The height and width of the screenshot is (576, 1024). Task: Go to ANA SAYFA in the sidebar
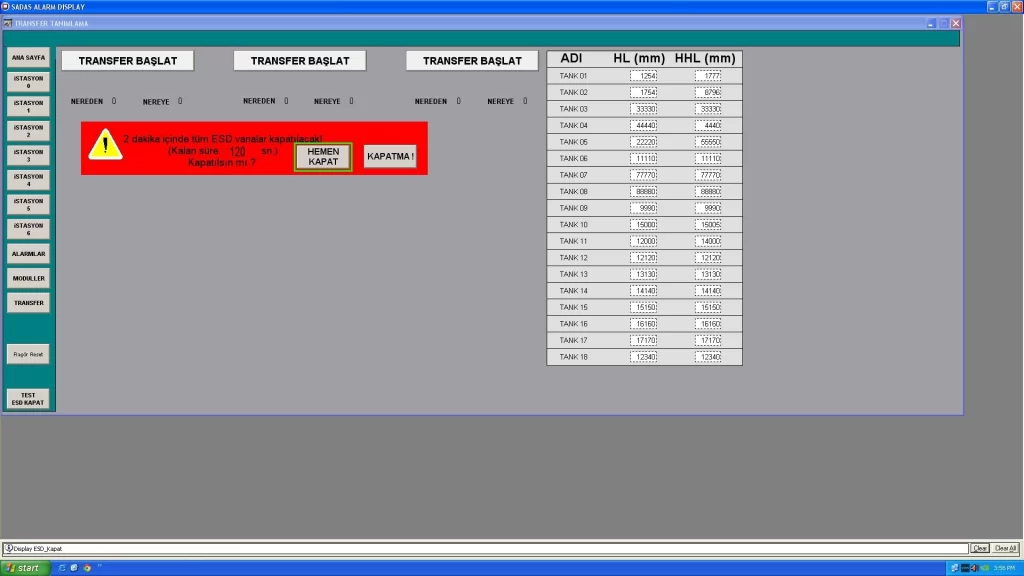28,57
